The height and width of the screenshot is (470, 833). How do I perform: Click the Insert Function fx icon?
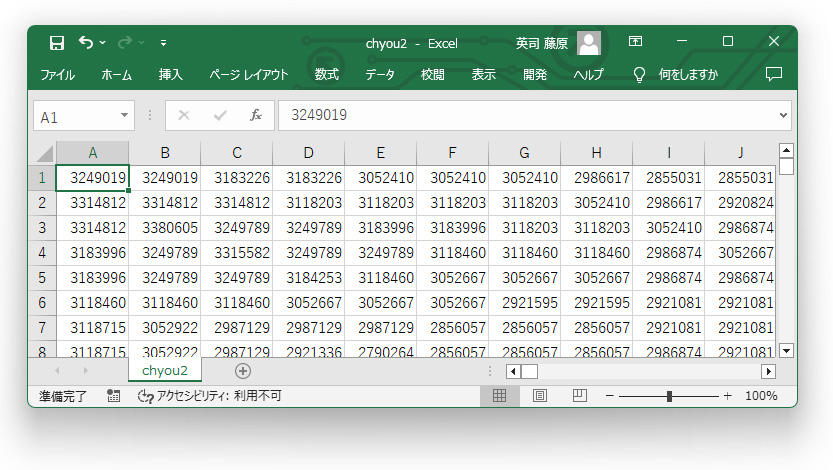[256, 115]
